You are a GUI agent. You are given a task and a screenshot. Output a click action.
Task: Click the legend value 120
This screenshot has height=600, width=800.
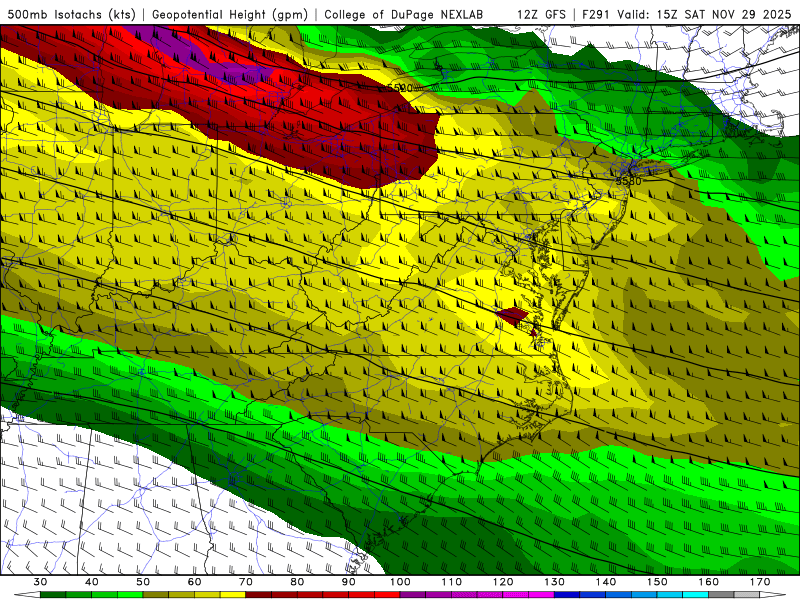pos(503,582)
